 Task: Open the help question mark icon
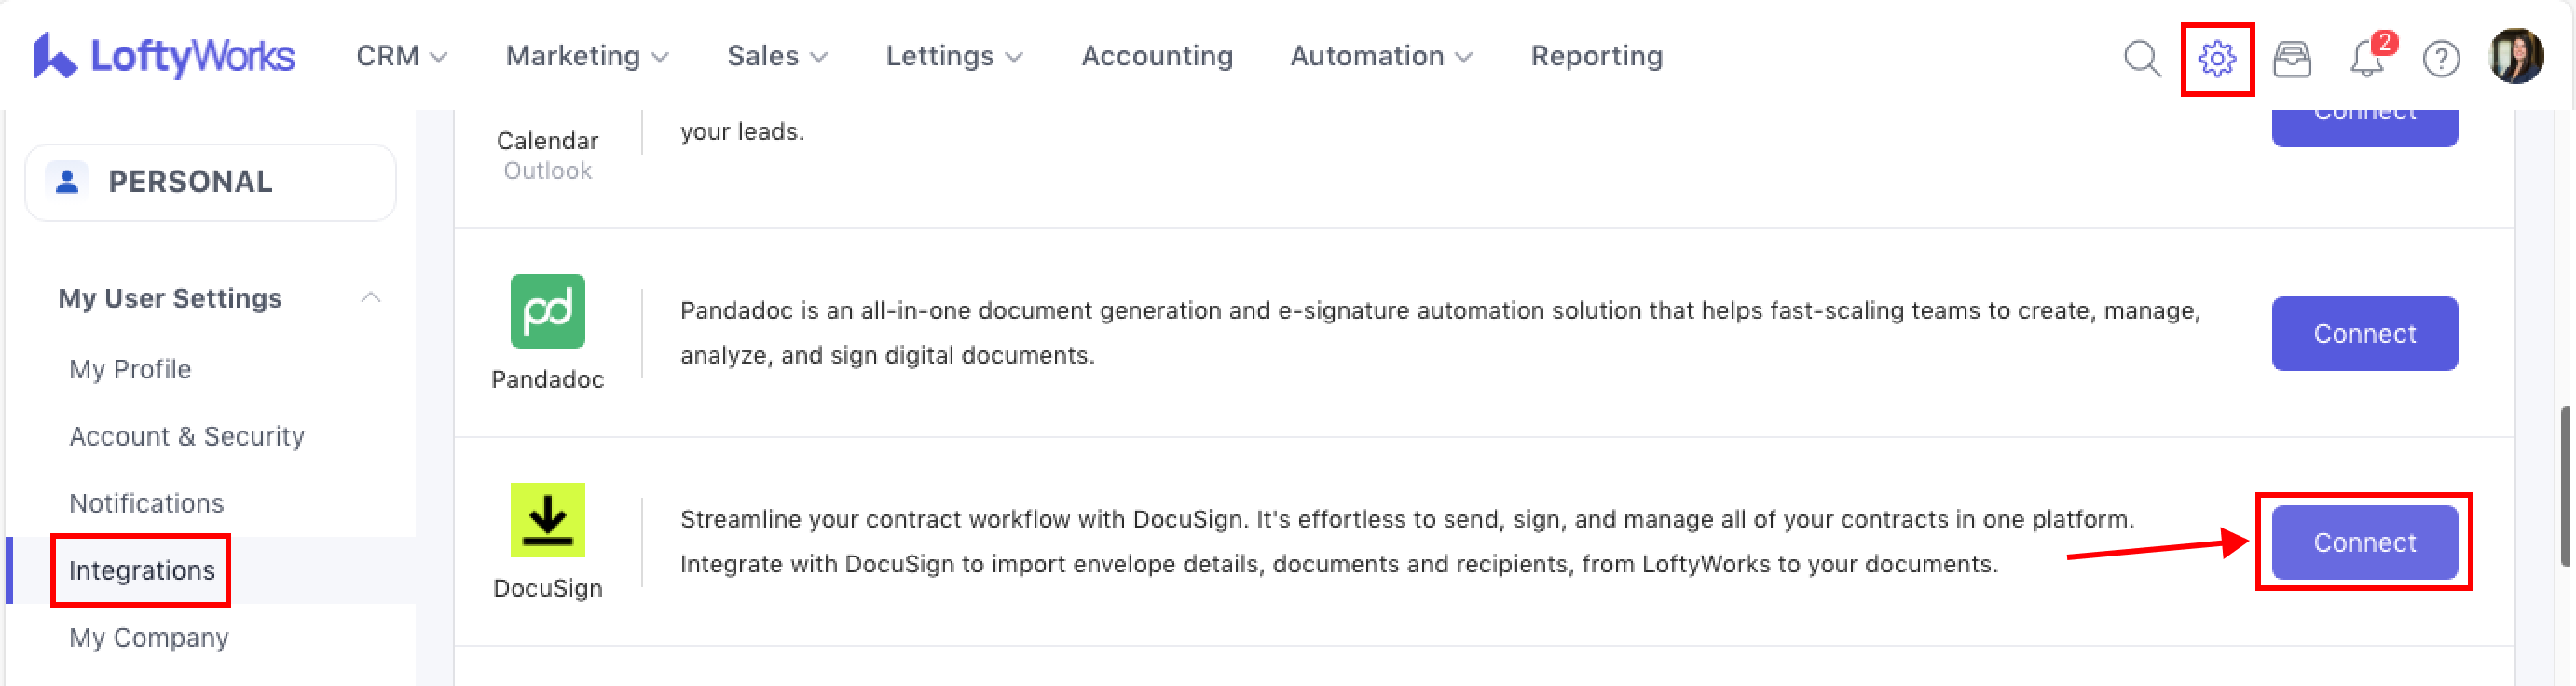[2440, 58]
